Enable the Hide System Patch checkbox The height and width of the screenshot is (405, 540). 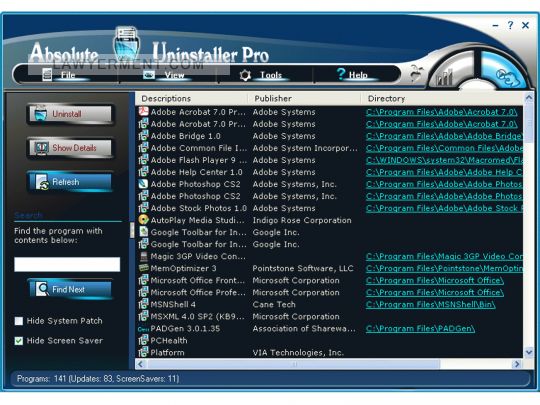(19, 321)
